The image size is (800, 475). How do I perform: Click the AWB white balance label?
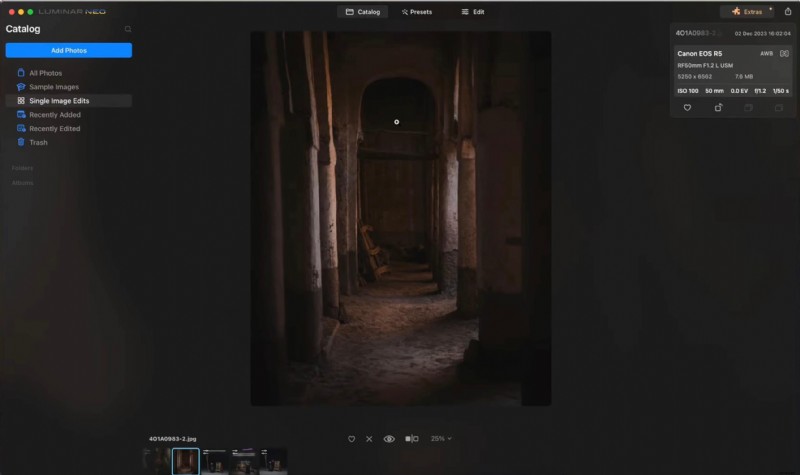(766, 54)
